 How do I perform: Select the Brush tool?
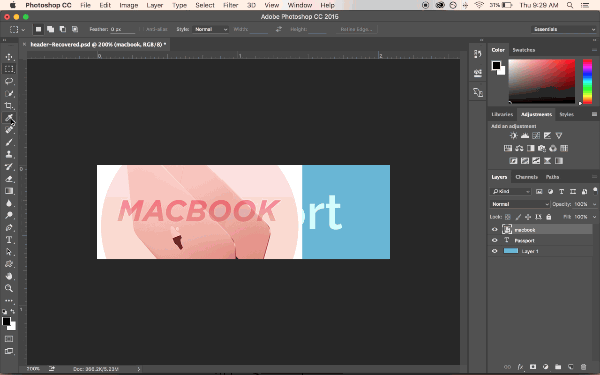point(9,142)
